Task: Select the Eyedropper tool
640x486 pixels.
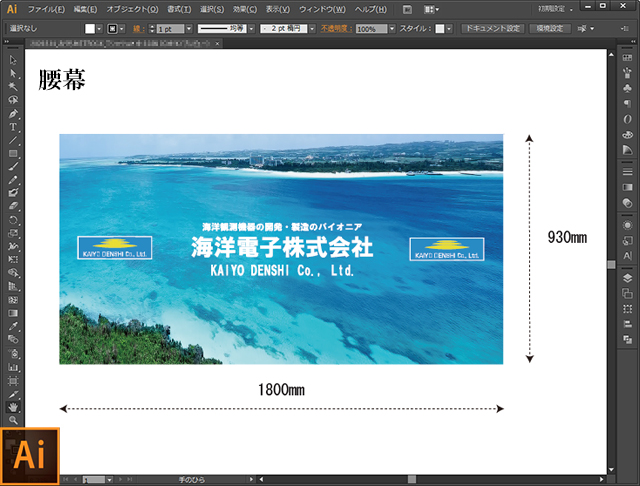Action: pos(13,326)
